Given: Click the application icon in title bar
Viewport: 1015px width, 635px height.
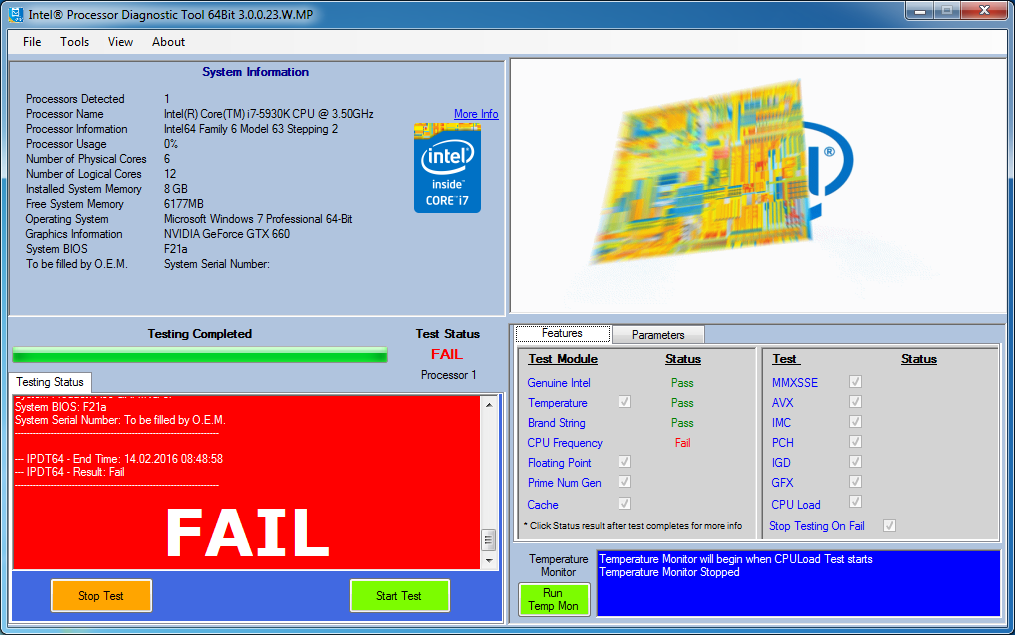Looking at the screenshot, I should coord(16,14).
